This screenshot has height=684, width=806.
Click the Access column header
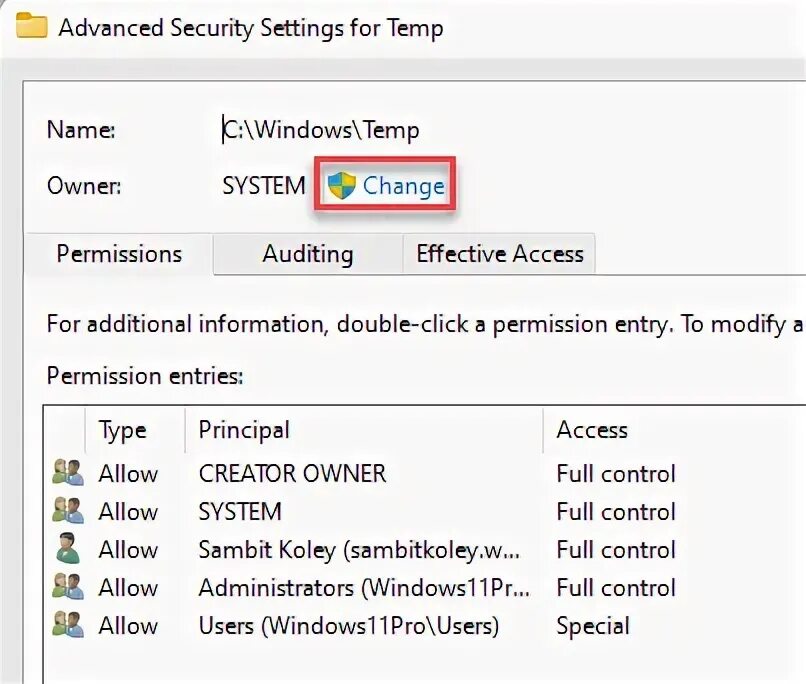pos(592,430)
